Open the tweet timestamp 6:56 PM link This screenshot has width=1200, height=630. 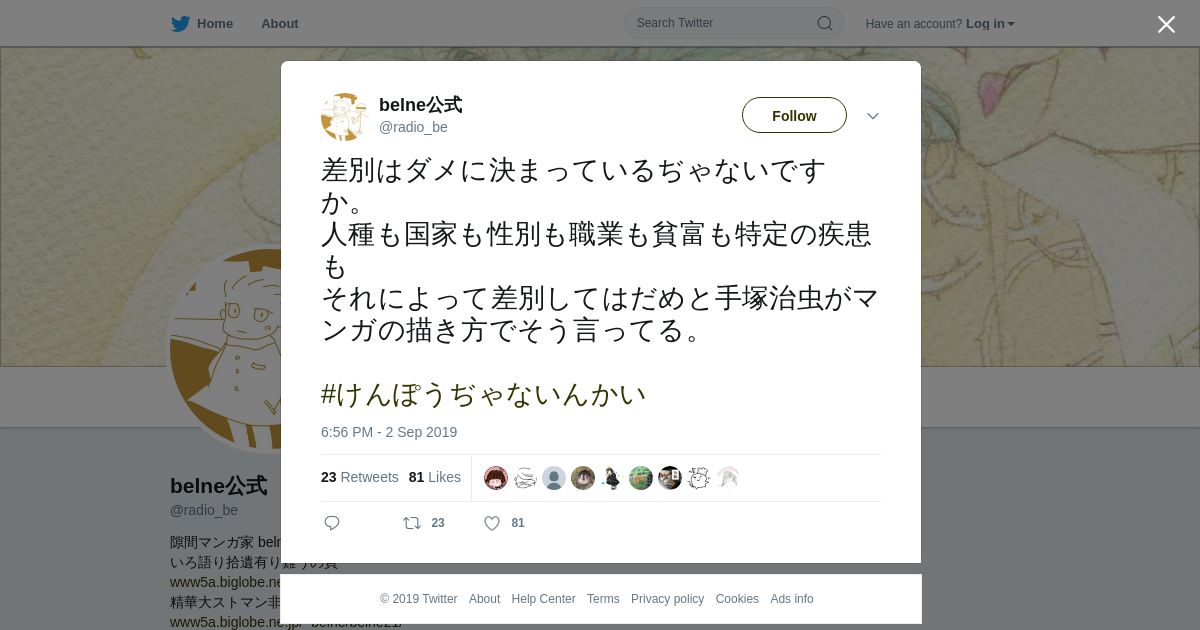point(389,432)
